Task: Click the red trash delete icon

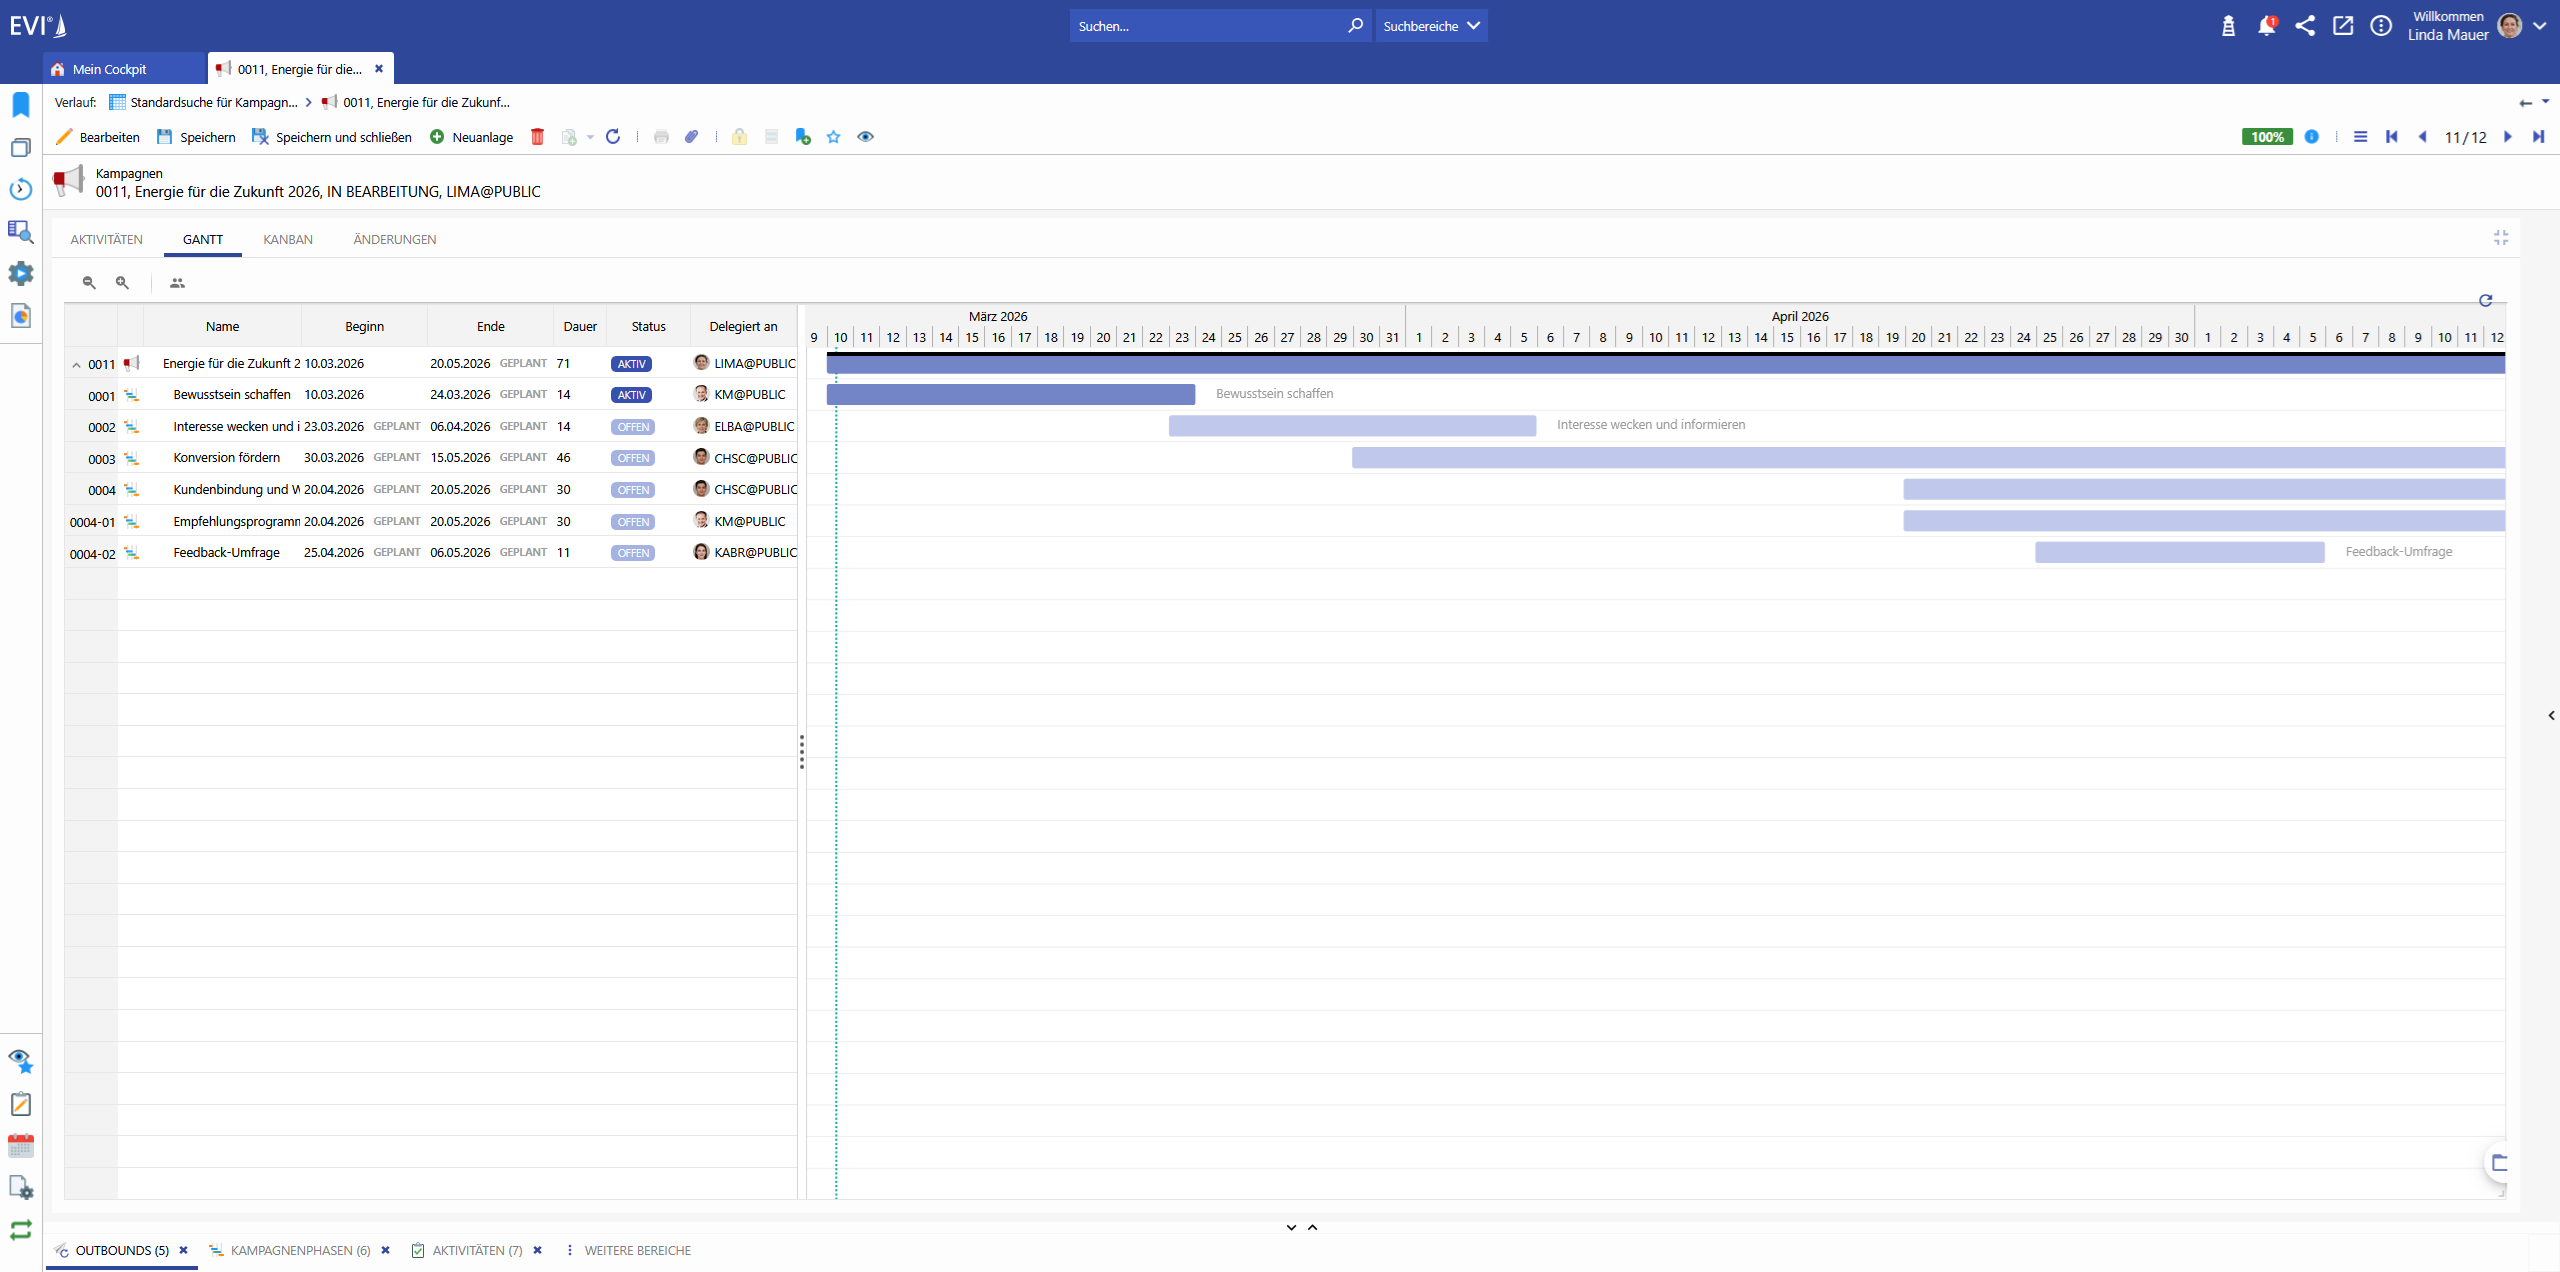Action: 537,137
